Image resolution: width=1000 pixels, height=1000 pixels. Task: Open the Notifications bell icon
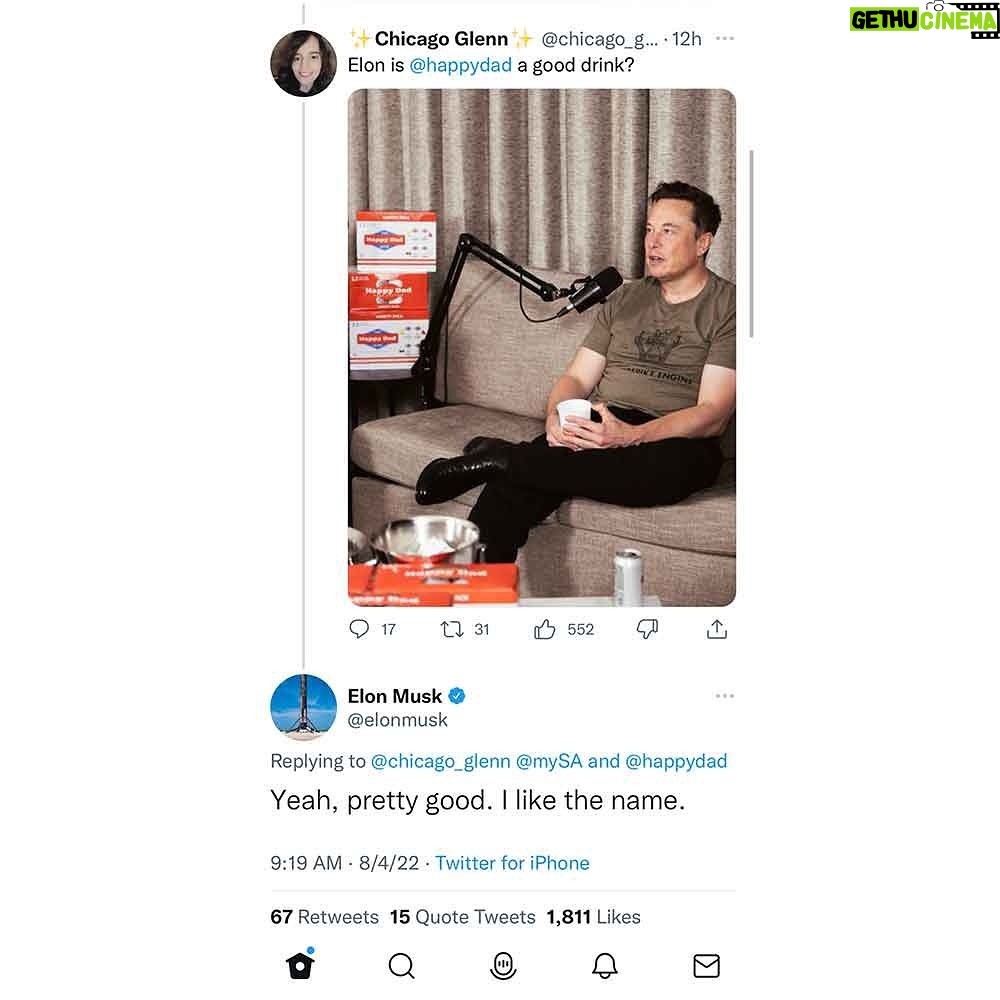pyautogui.click(x=605, y=966)
